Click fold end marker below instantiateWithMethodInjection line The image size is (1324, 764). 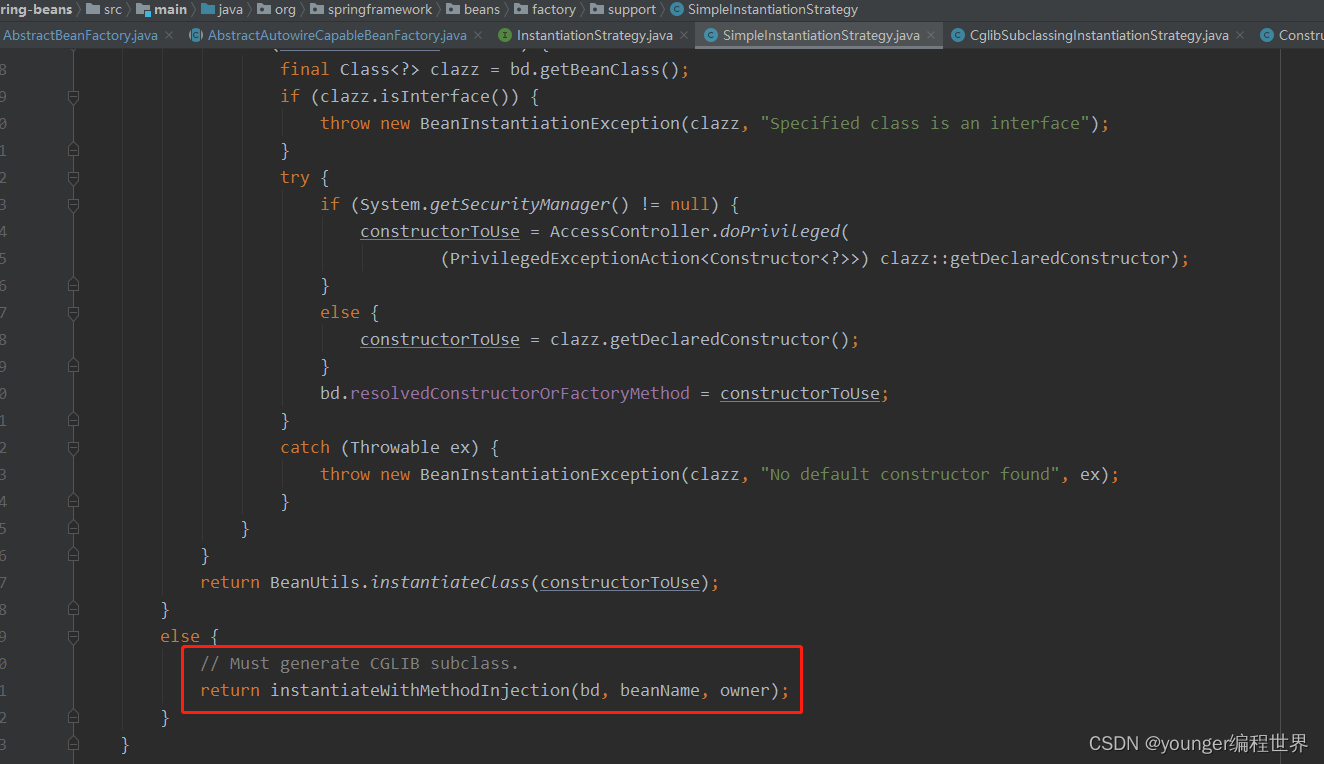click(x=73, y=717)
